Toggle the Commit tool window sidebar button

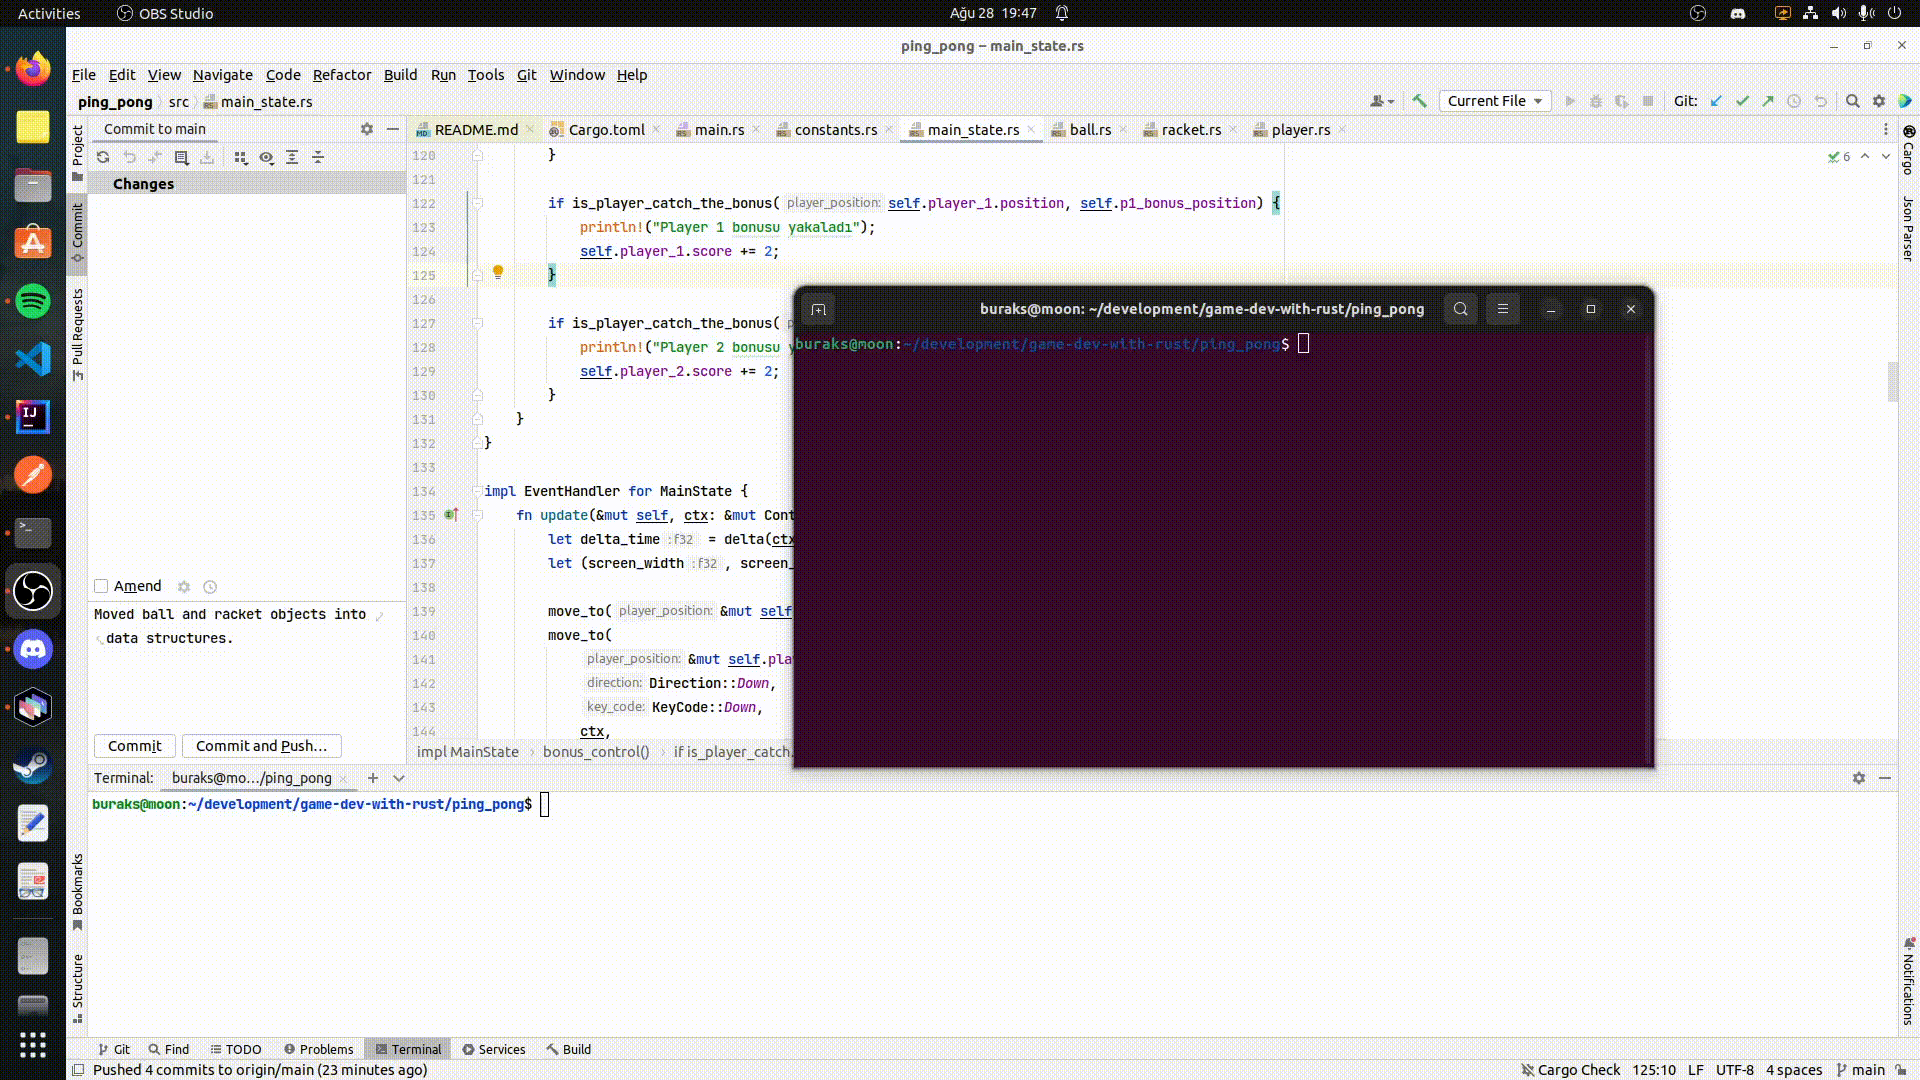pos(77,232)
